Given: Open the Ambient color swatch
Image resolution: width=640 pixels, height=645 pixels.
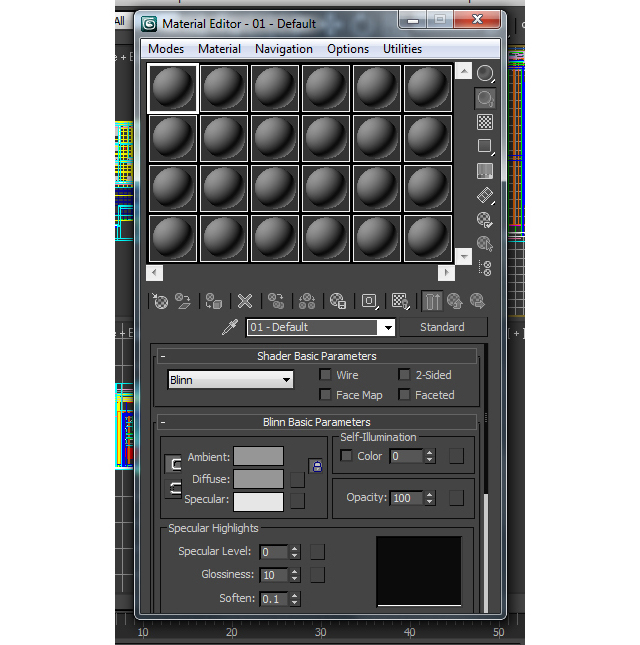Looking at the screenshot, I should click(258, 456).
